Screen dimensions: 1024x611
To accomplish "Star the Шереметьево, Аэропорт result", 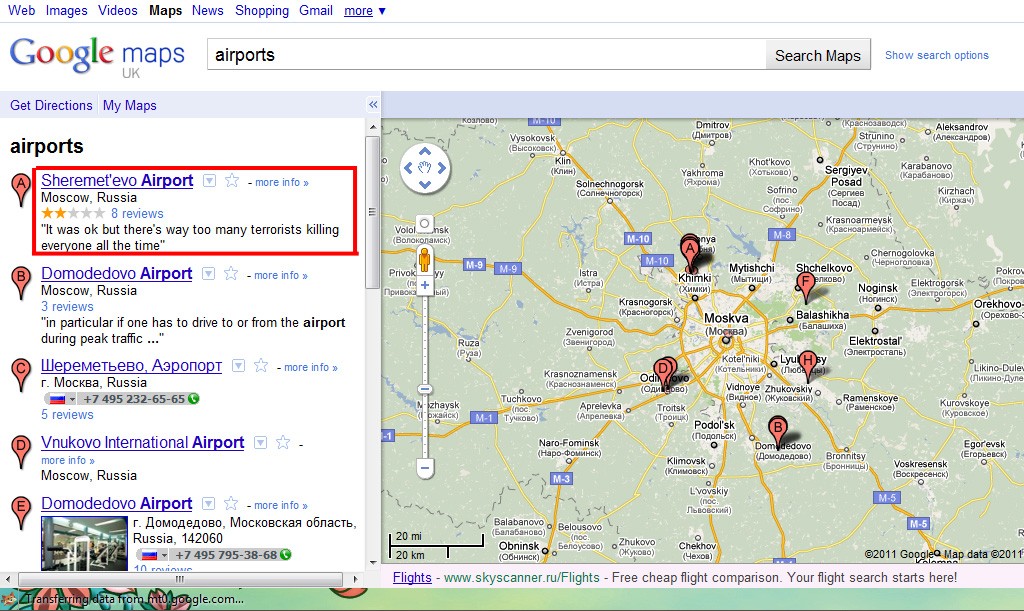I will coord(261,366).
